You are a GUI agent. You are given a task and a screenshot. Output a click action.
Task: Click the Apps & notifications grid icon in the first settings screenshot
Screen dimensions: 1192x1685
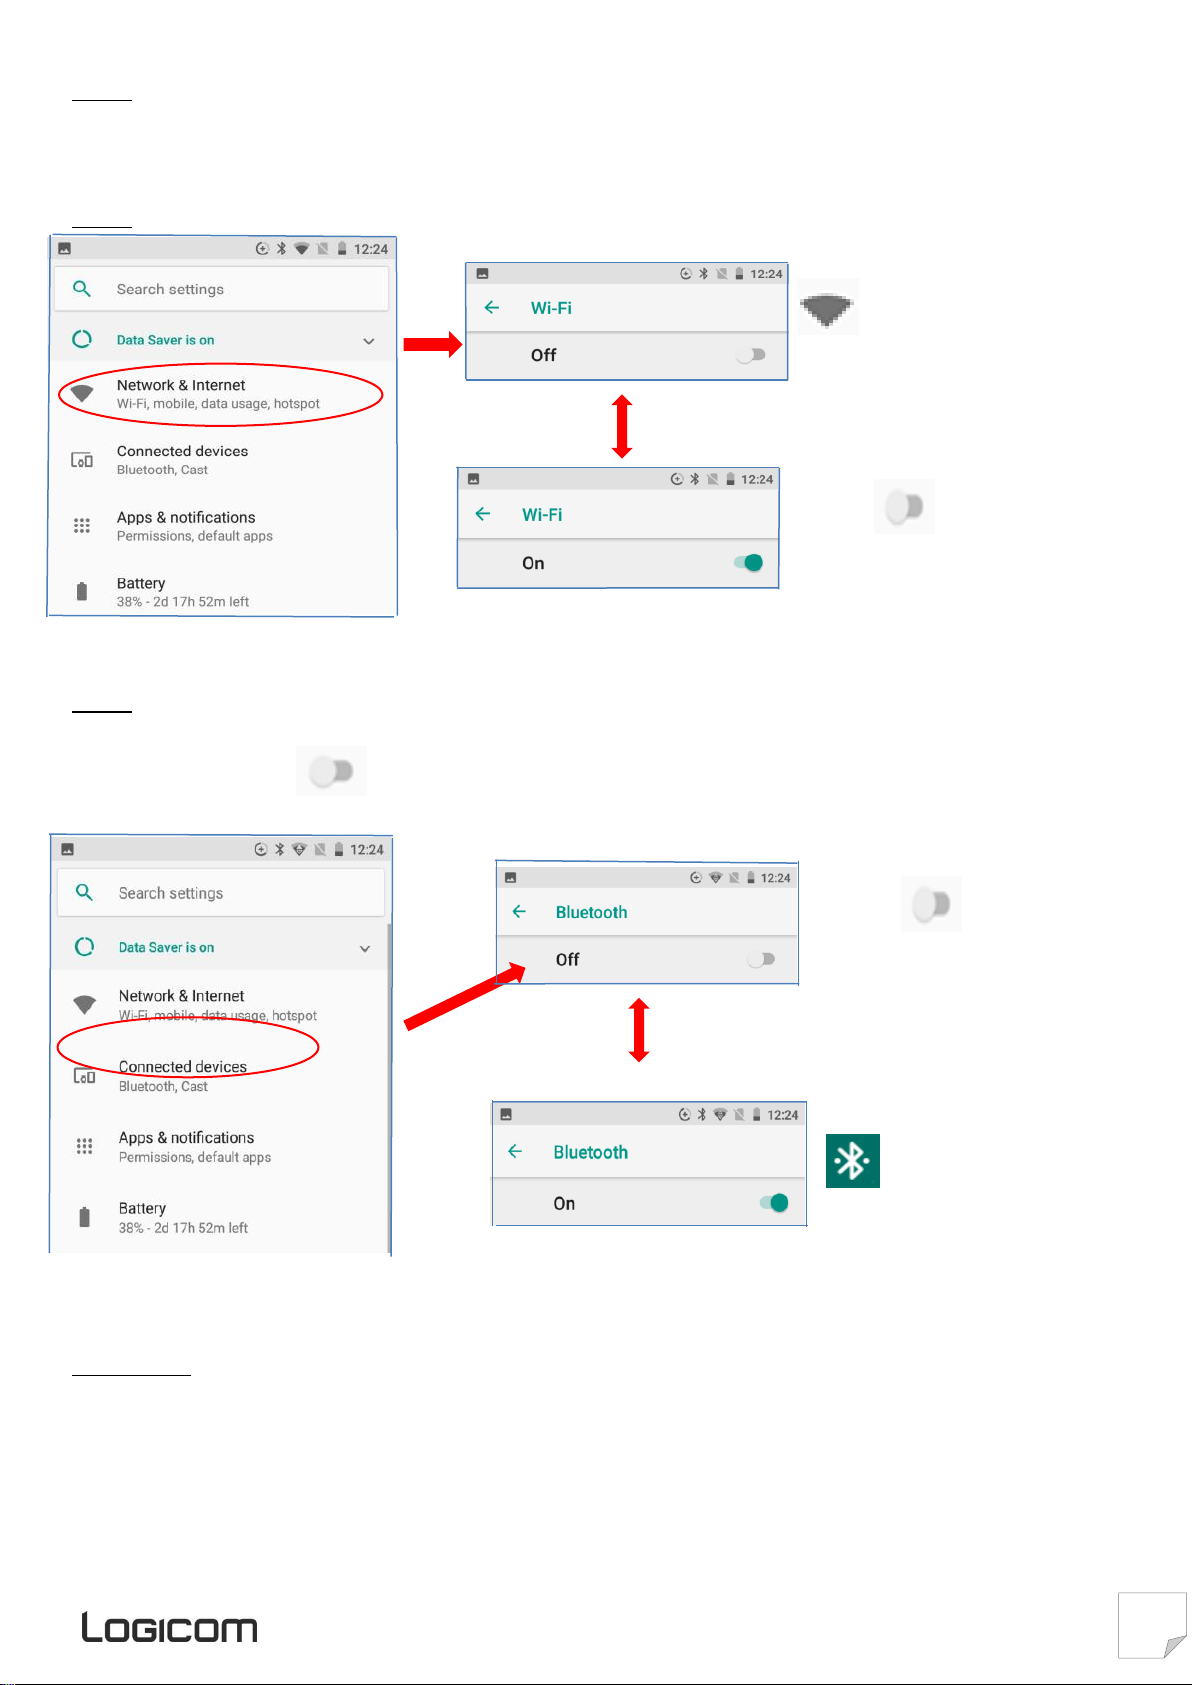(82, 526)
